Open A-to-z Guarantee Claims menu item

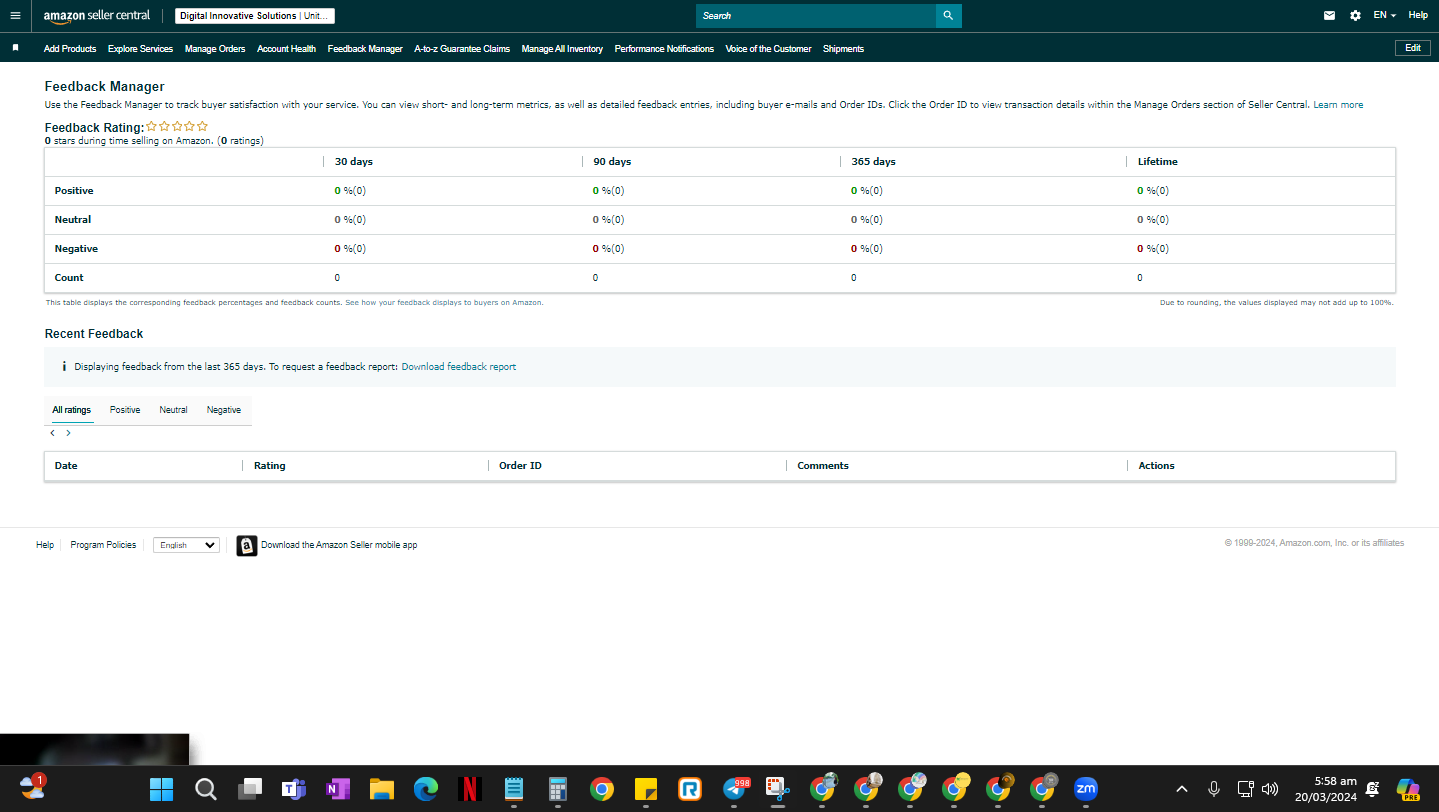[462, 49]
